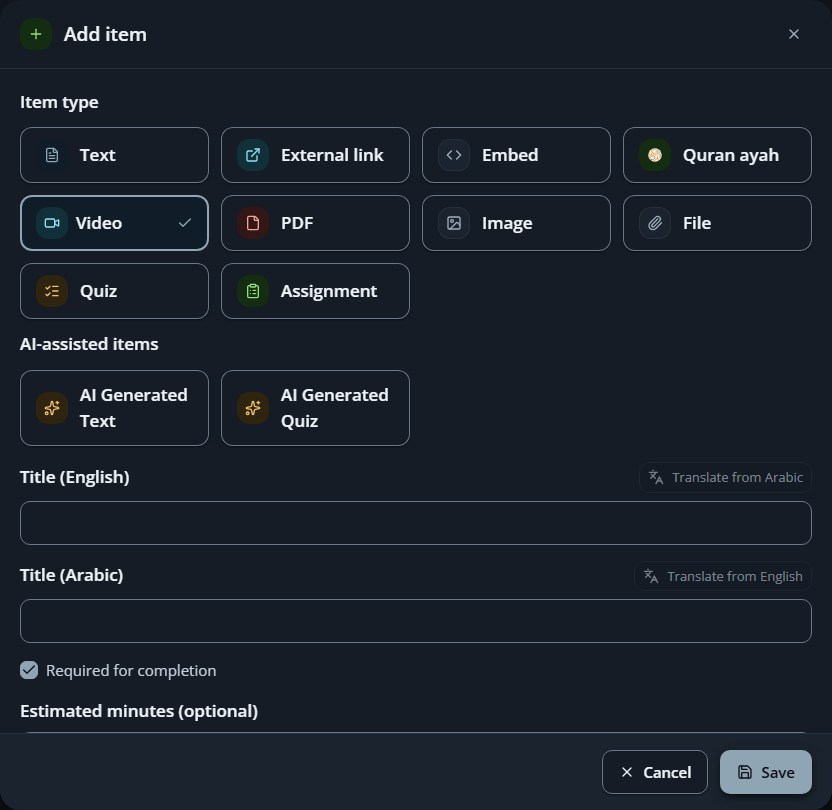The height and width of the screenshot is (810, 832).
Task: Choose AI Generated Quiz item
Action: click(315, 408)
